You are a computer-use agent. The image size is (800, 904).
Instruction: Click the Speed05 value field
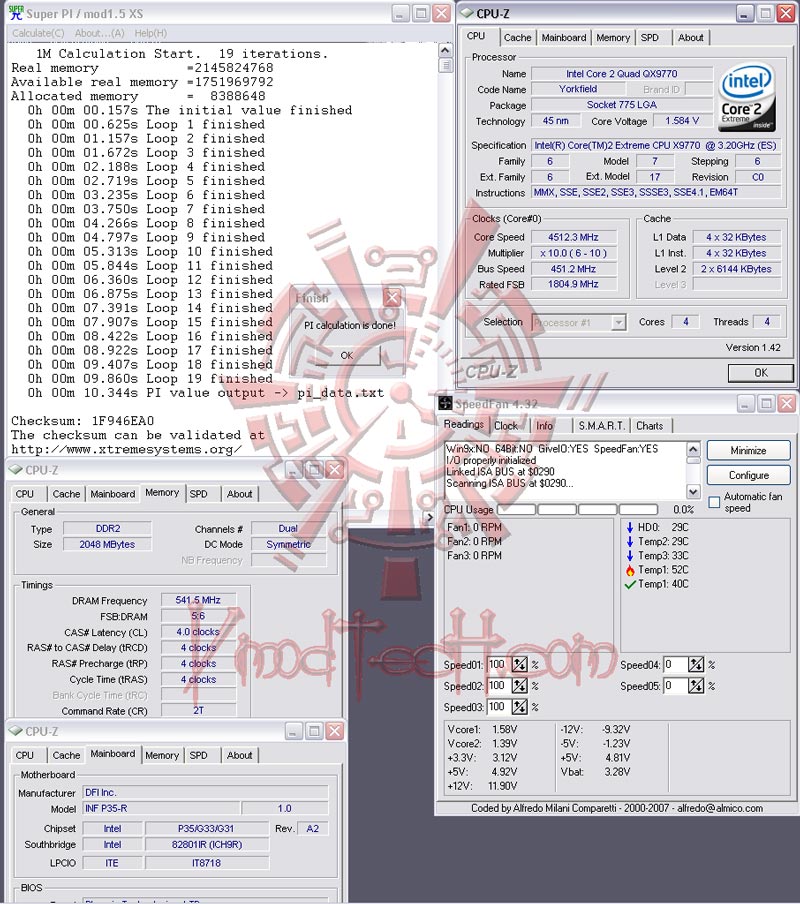click(x=676, y=686)
